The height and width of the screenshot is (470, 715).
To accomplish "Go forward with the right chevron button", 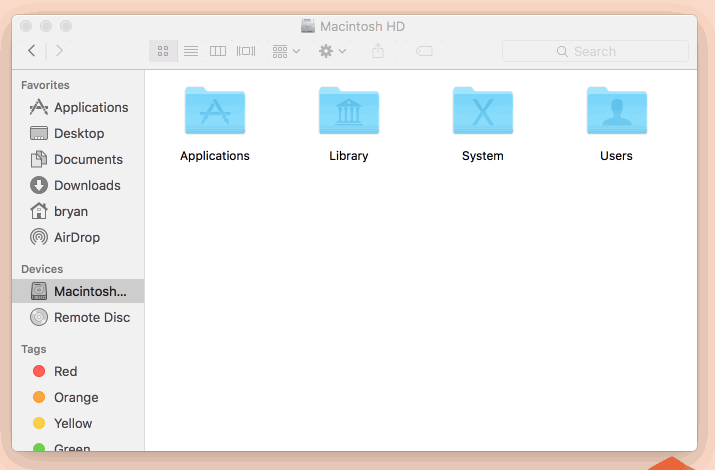I will (59, 51).
